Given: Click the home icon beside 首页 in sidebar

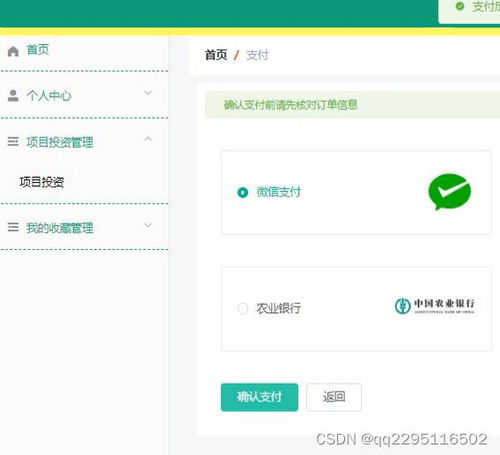Looking at the screenshot, I should [13, 51].
